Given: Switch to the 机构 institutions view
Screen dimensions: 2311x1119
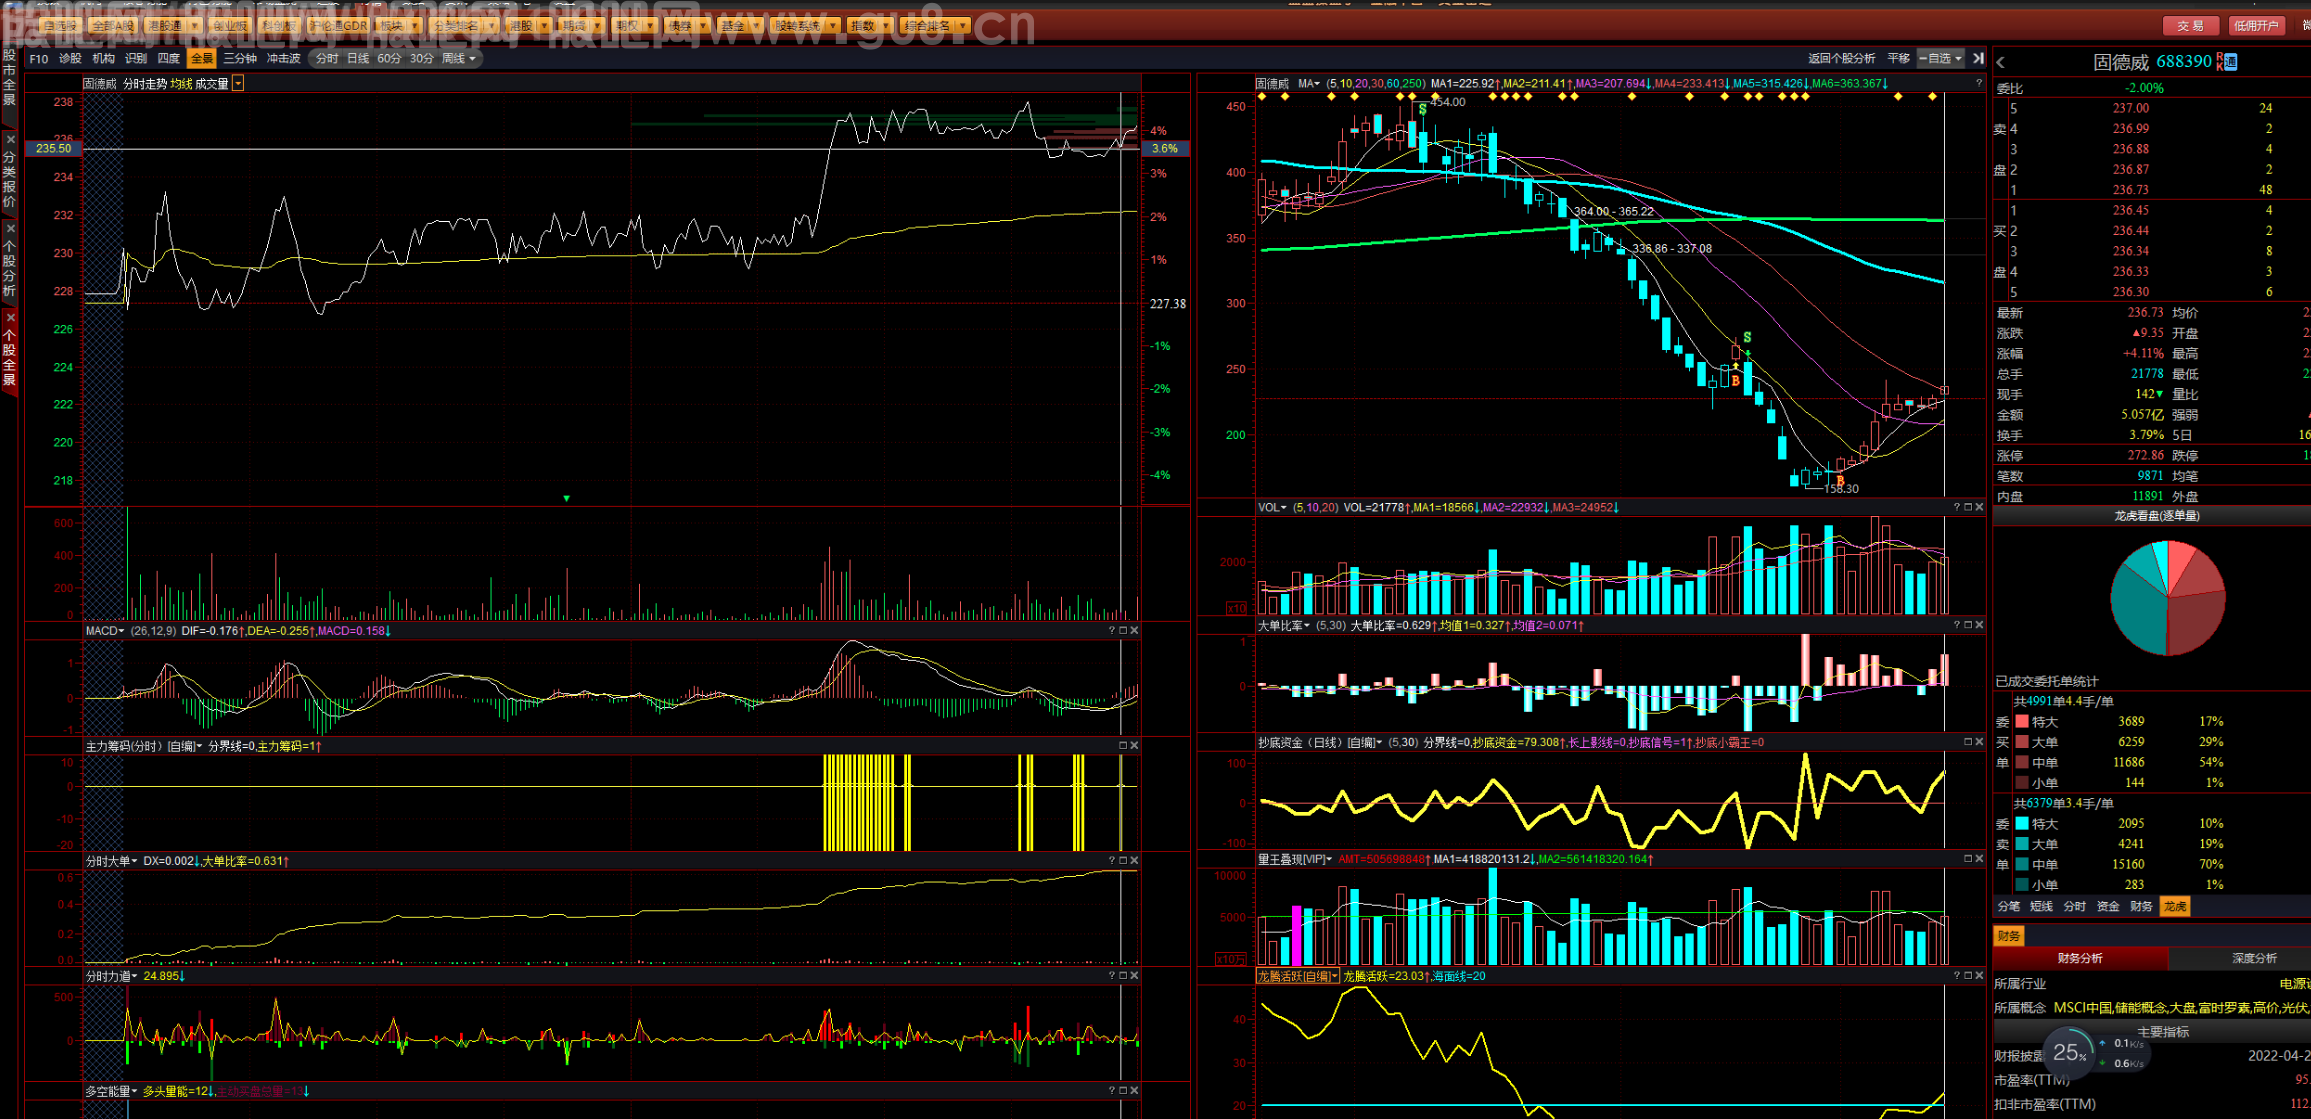Looking at the screenshot, I should [103, 59].
